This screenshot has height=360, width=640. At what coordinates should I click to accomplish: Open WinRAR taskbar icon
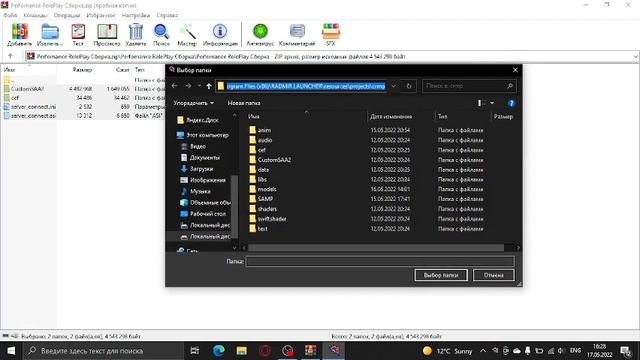pos(311,351)
